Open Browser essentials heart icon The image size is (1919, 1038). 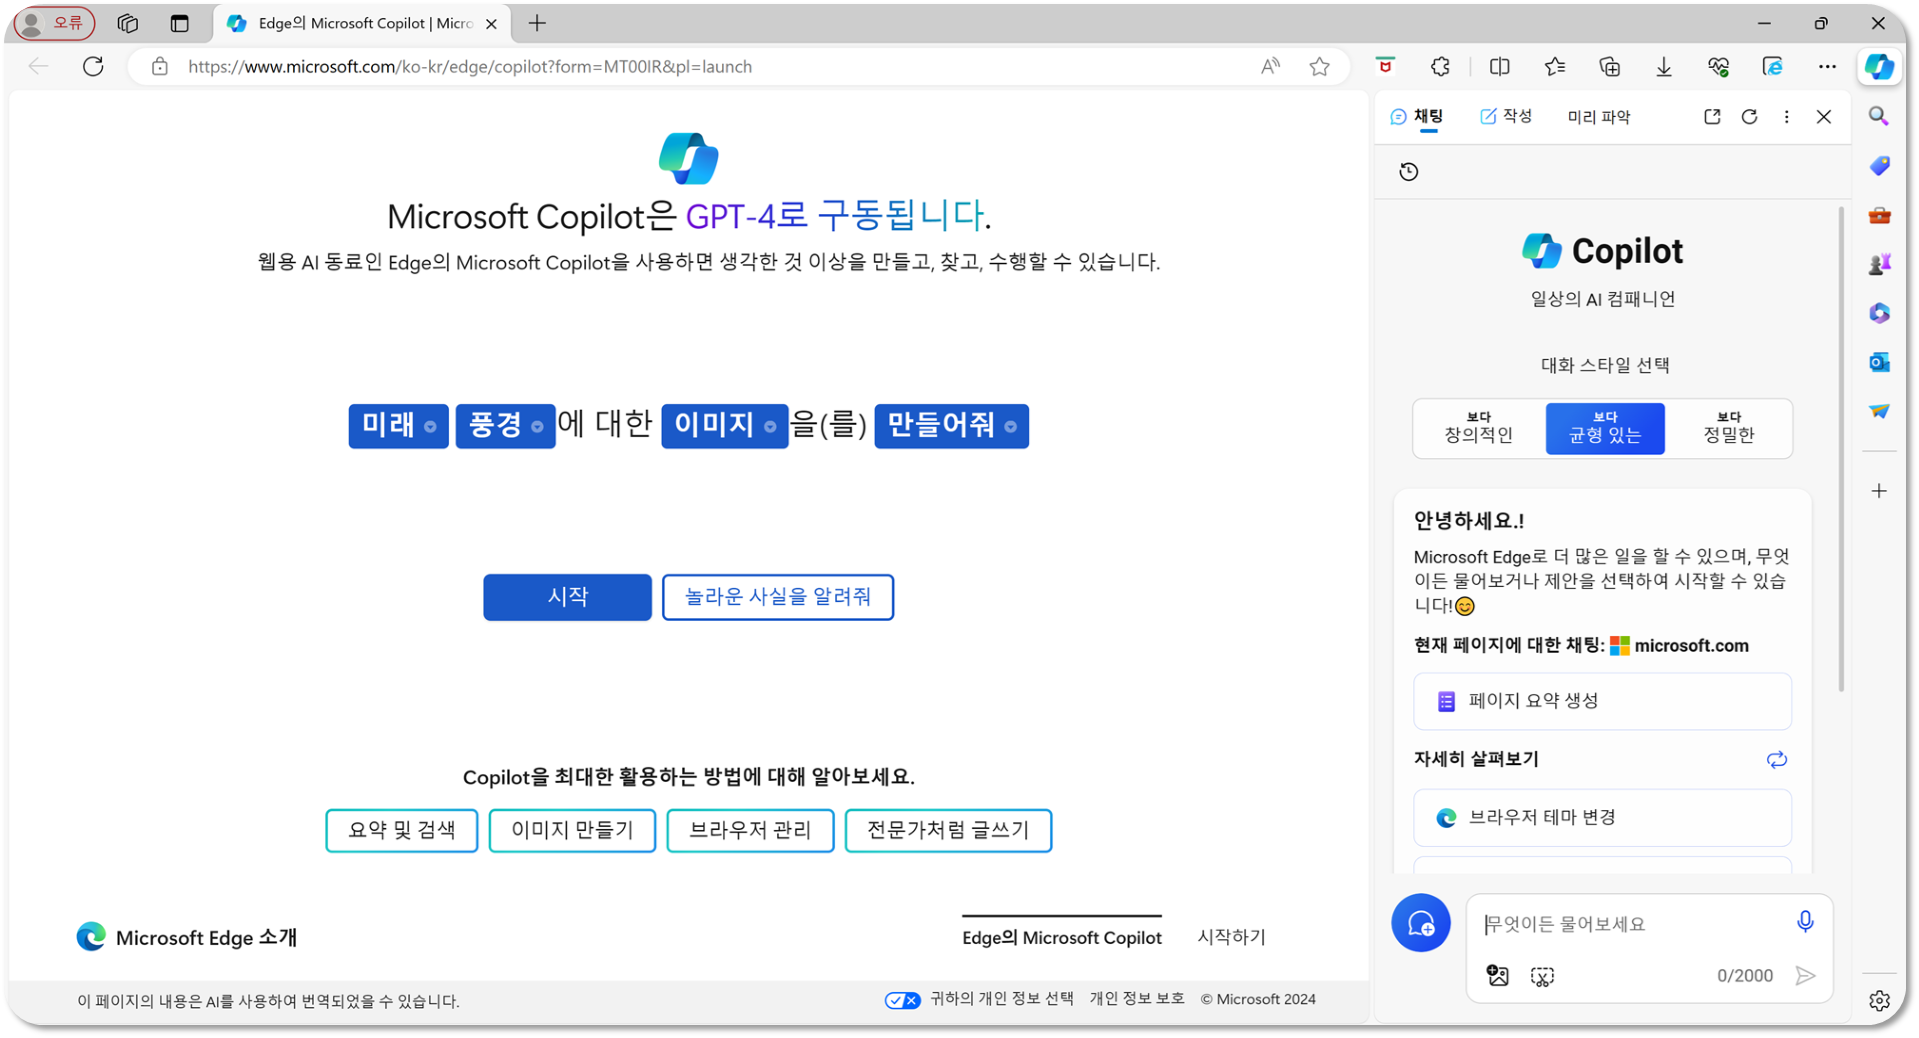(1718, 66)
